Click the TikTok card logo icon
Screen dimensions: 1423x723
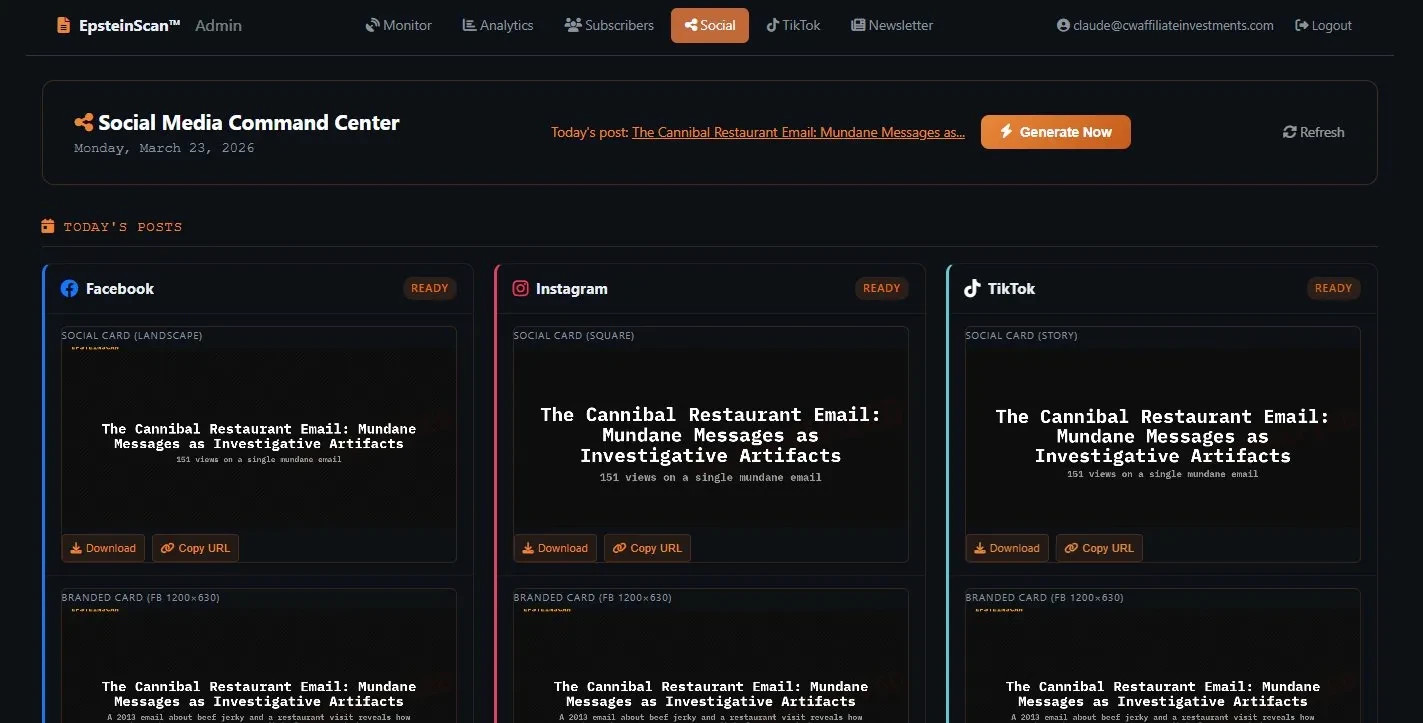click(972, 288)
